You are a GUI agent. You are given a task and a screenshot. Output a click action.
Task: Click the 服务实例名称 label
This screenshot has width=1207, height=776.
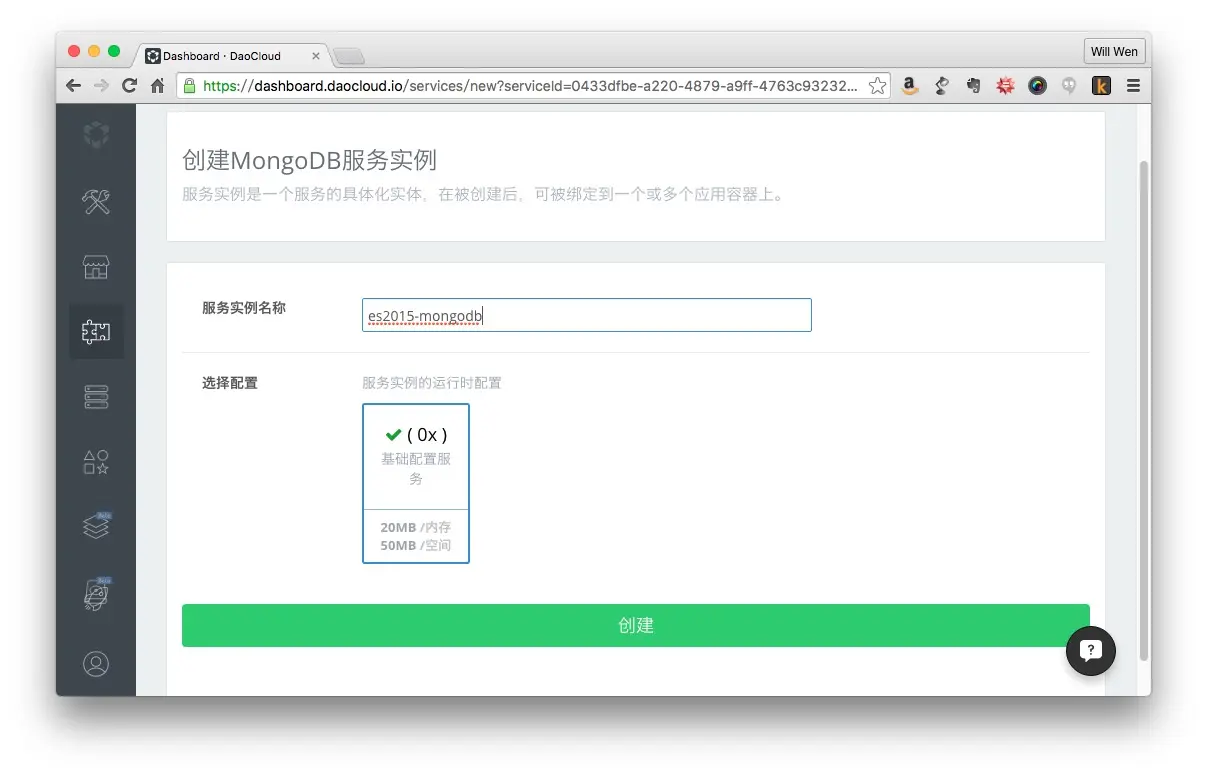[x=244, y=308]
